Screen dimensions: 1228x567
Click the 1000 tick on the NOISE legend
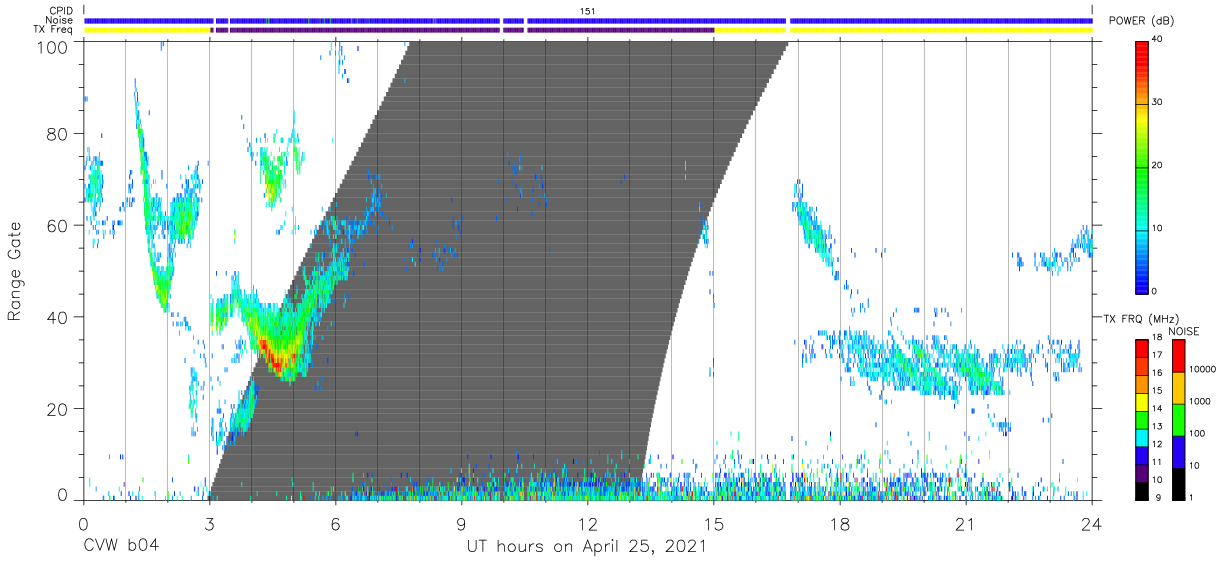1199,401
